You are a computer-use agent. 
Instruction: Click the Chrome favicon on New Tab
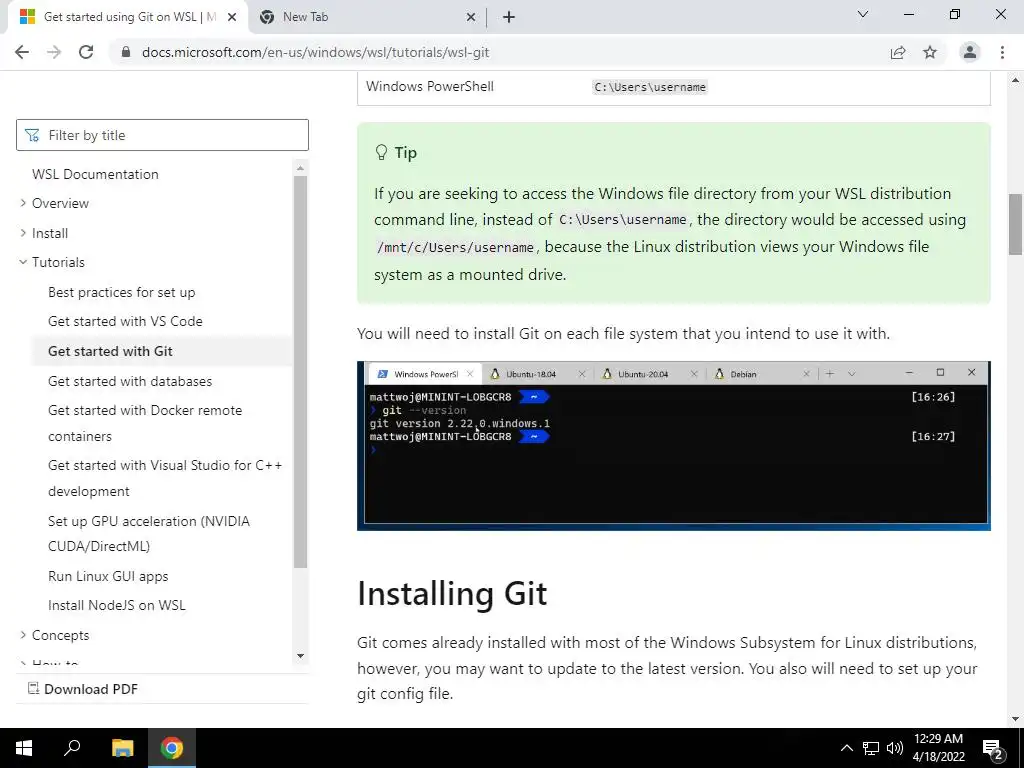[266, 17]
